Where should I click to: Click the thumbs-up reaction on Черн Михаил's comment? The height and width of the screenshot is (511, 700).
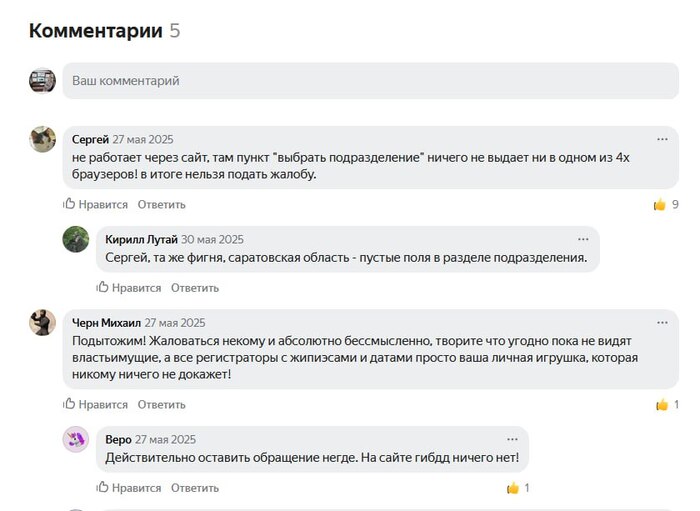pyautogui.click(x=661, y=405)
